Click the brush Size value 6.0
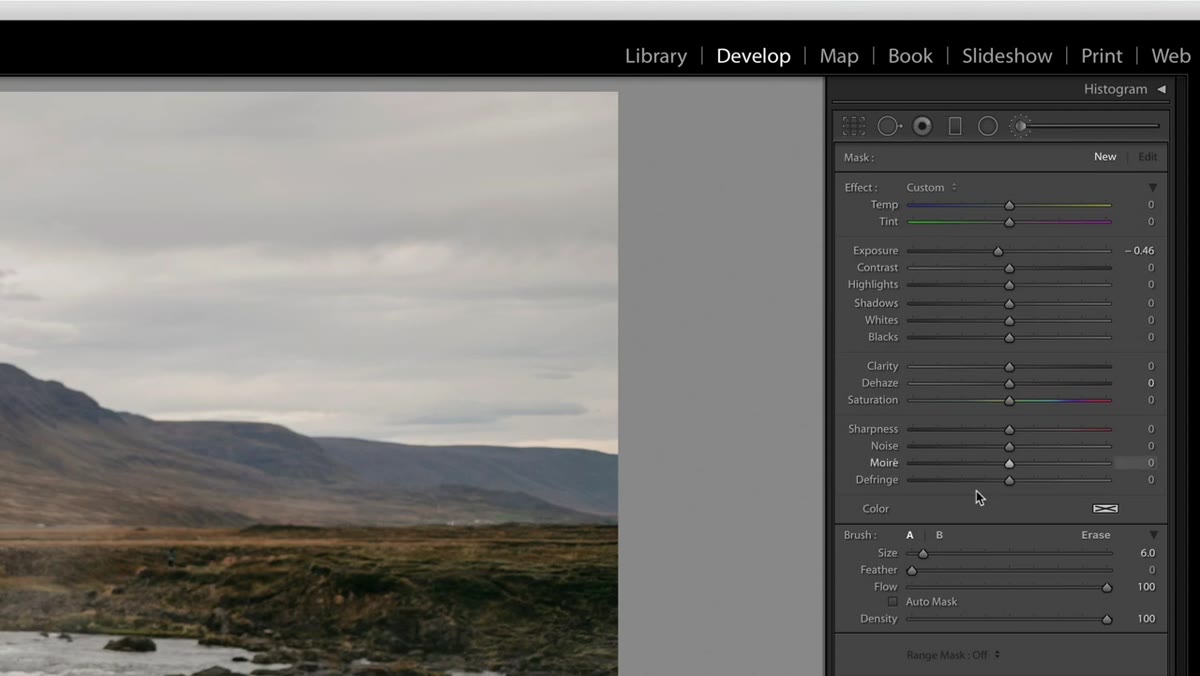The height and width of the screenshot is (676, 1200). [x=1147, y=553]
